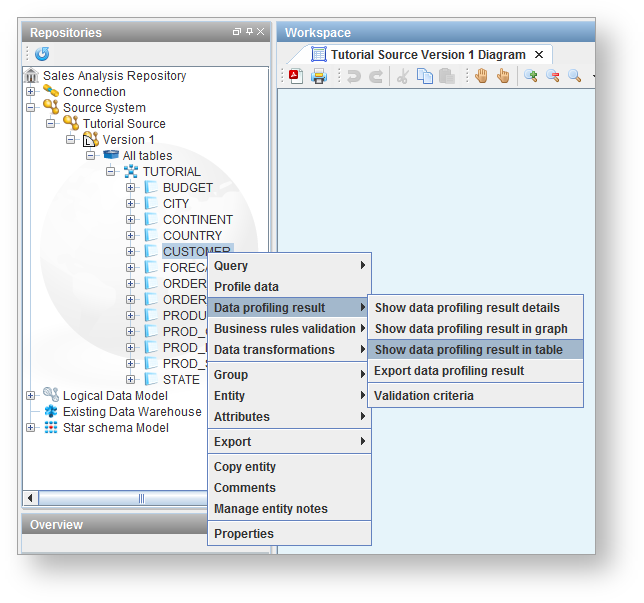This screenshot has height=603, width=644.
Task: Click the copy icon in toolbar
Action: pos(425,76)
